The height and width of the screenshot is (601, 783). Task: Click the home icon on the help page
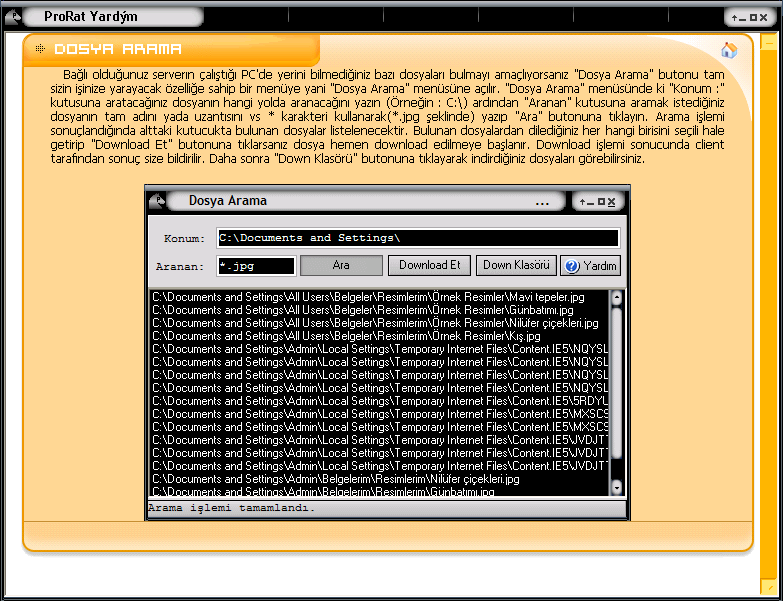(x=729, y=50)
